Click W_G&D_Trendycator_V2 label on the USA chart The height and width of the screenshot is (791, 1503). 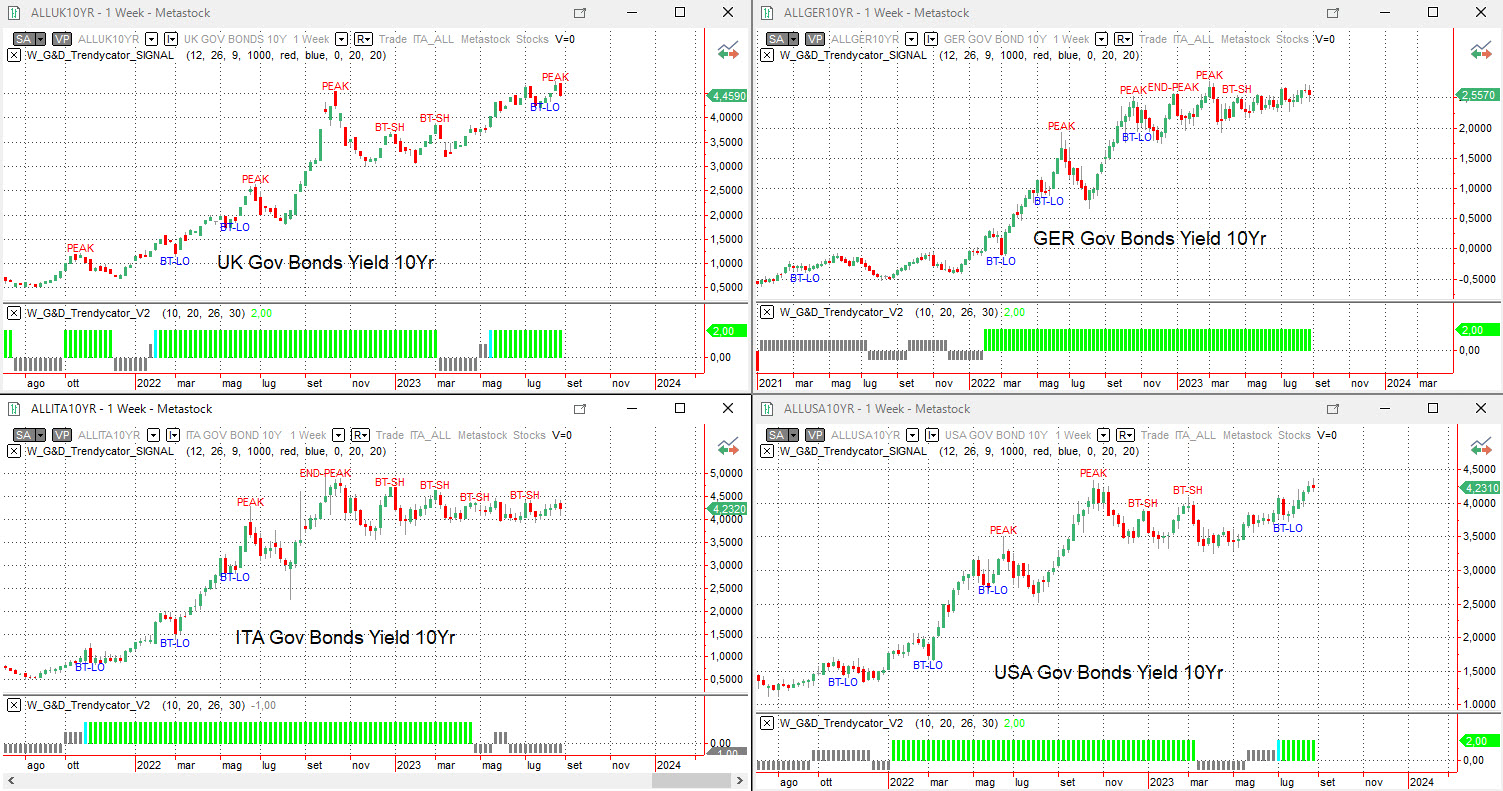pos(841,723)
